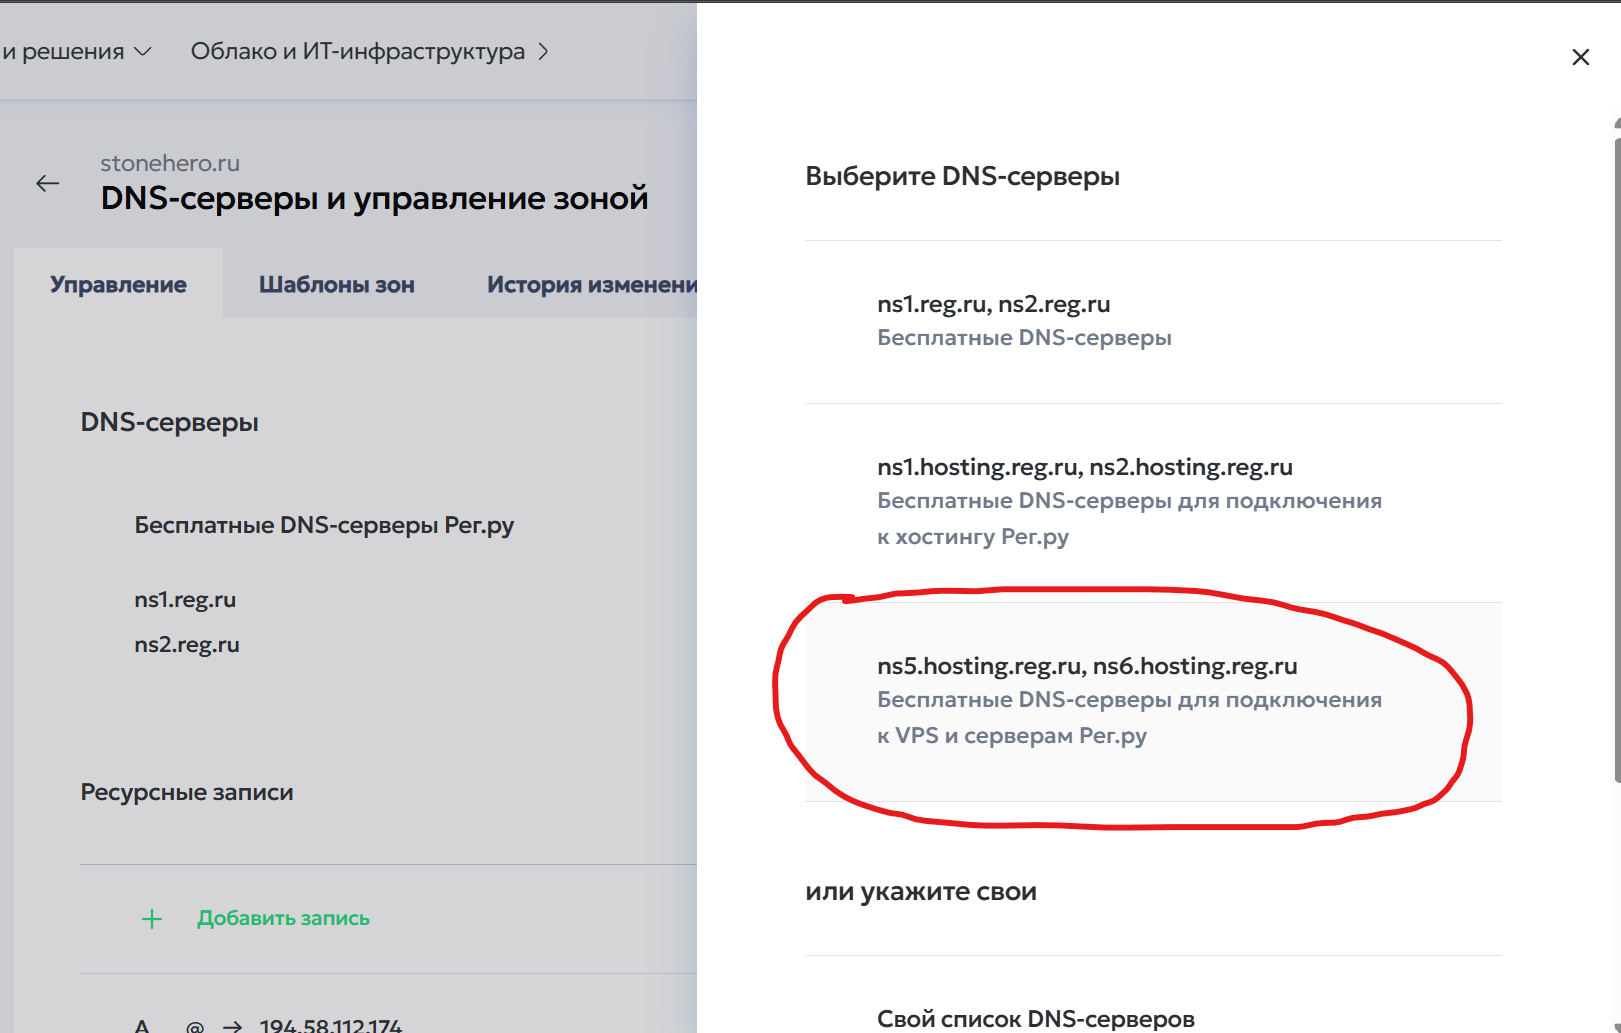Image resolution: width=1621 pixels, height=1033 pixels.
Task: Choose ns1.hosting.reg.ru, ns2.hosting.reg.ru option
Action: (1153, 503)
